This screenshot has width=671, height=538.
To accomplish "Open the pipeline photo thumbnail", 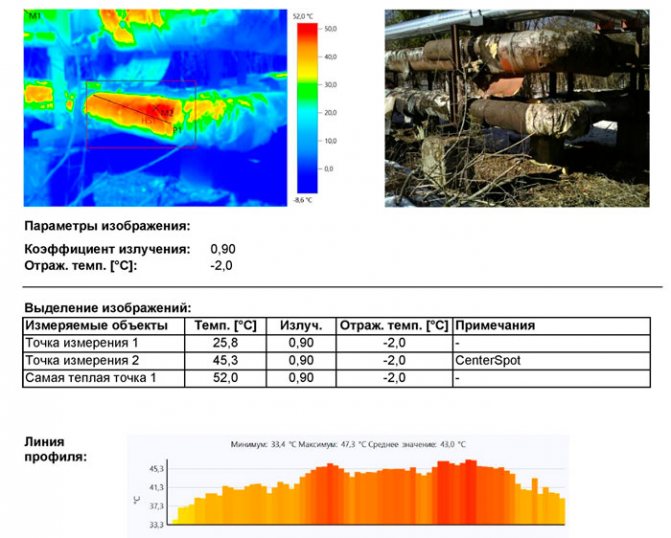I will (516, 108).
